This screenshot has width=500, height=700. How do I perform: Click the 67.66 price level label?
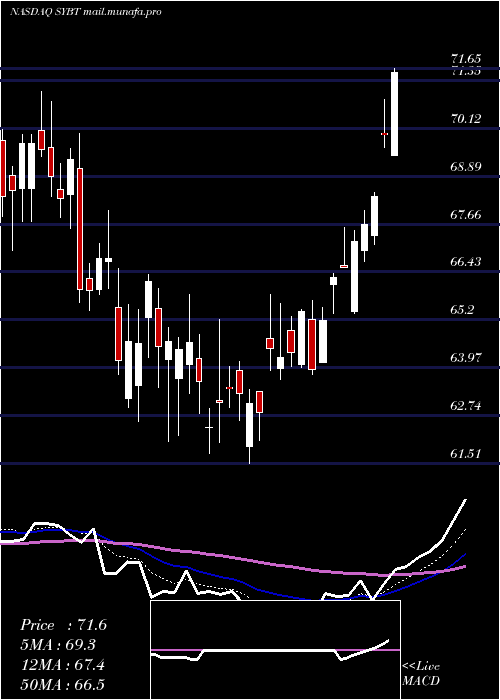tap(466, 215)
